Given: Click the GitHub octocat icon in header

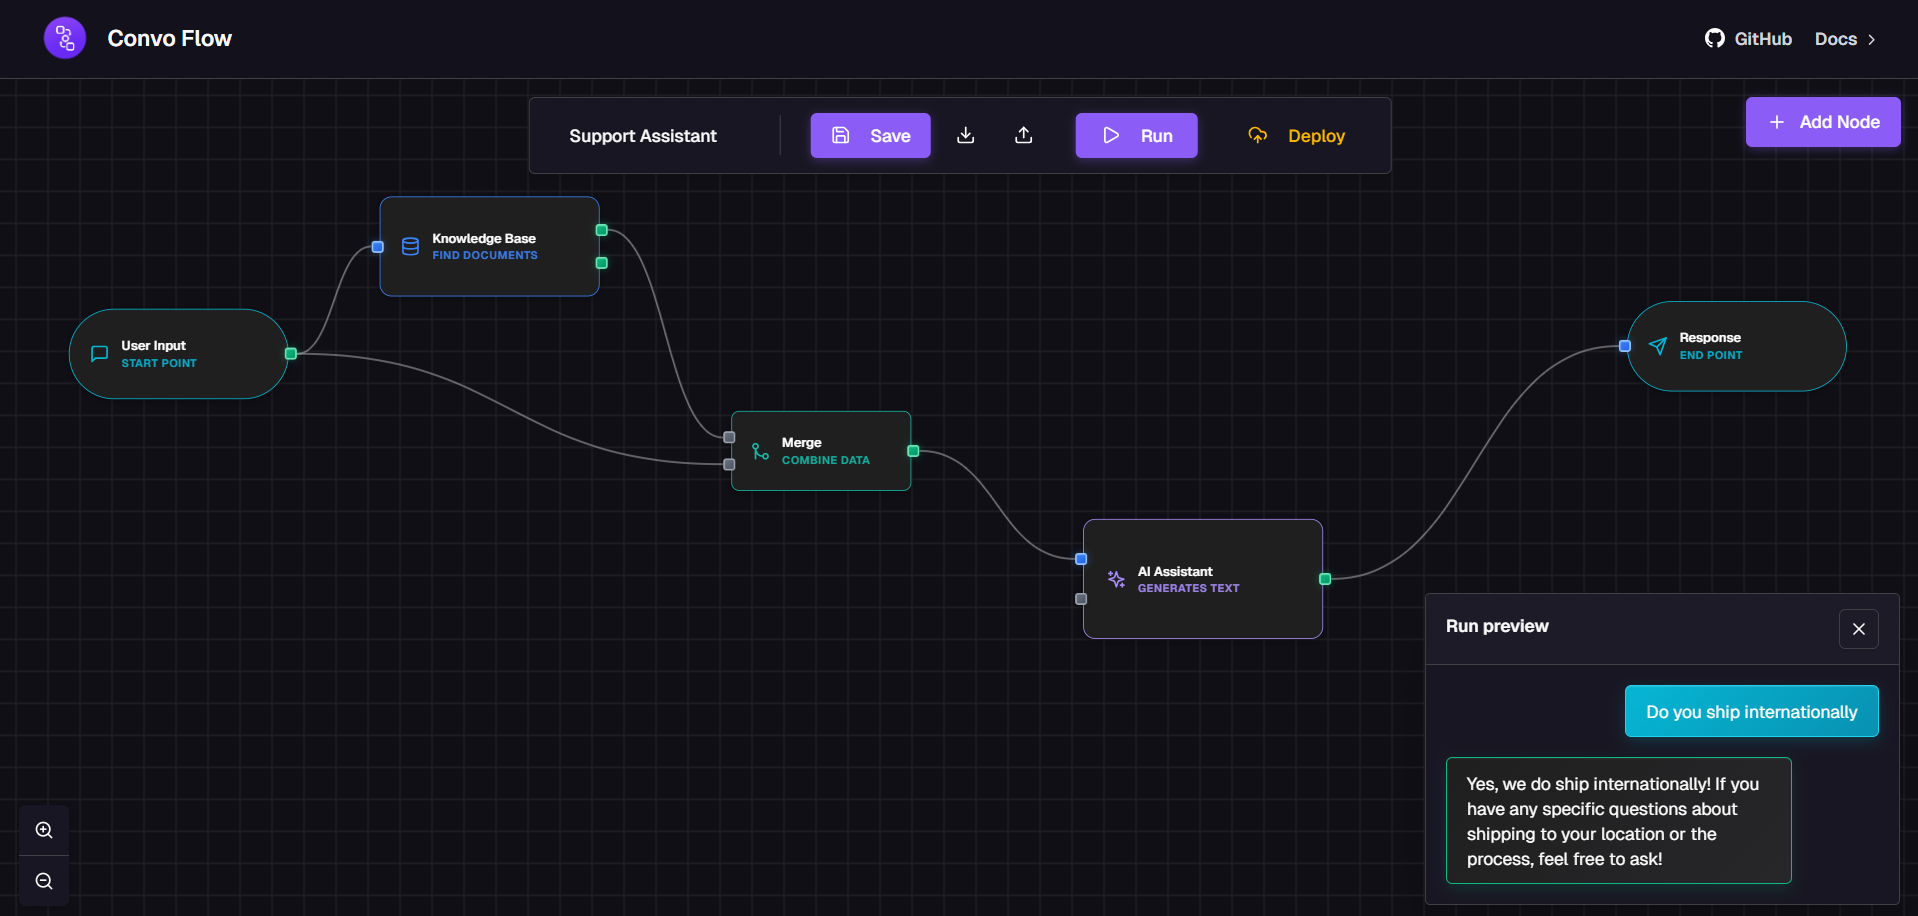Looking at the screenshot, I should pos(1714,38).
